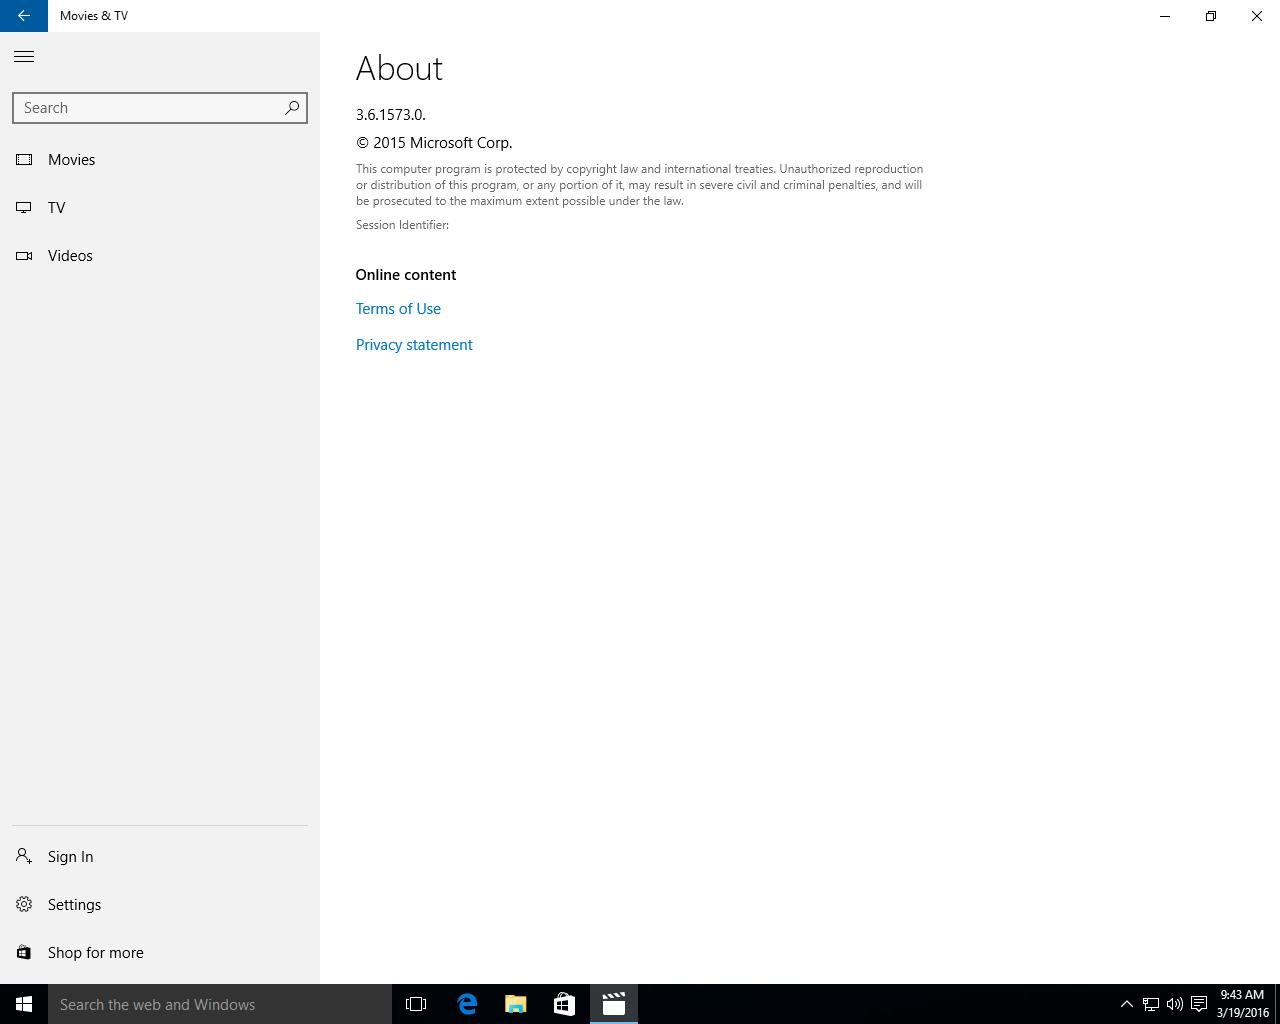Focus the Search input field
Image resolution: width=1280 pixels, height=1024 pixels.
[x=159, y=108]
